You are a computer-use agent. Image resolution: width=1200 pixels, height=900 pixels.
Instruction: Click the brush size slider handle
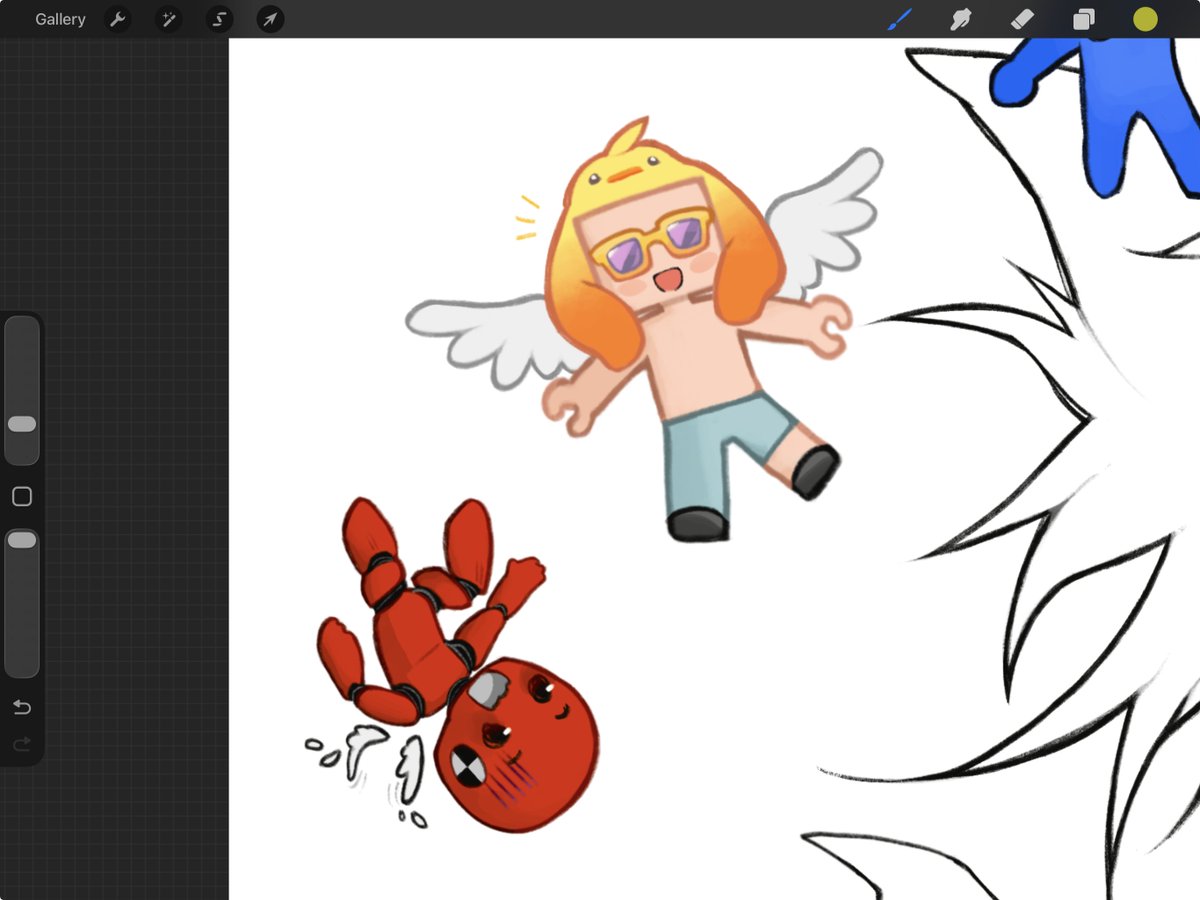coord(22,424)
